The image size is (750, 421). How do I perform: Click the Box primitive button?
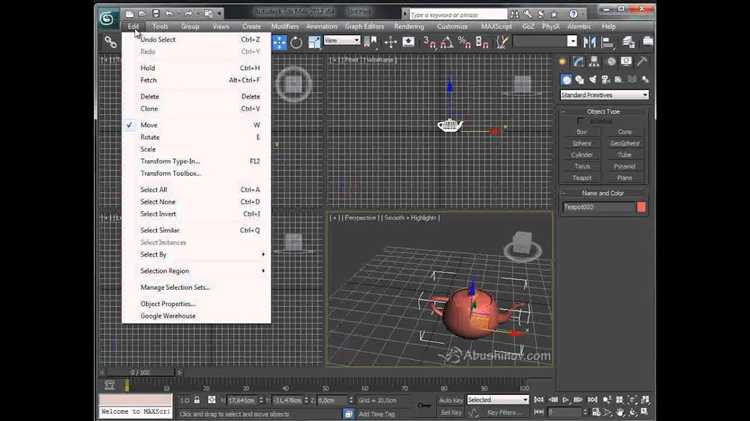582,132
